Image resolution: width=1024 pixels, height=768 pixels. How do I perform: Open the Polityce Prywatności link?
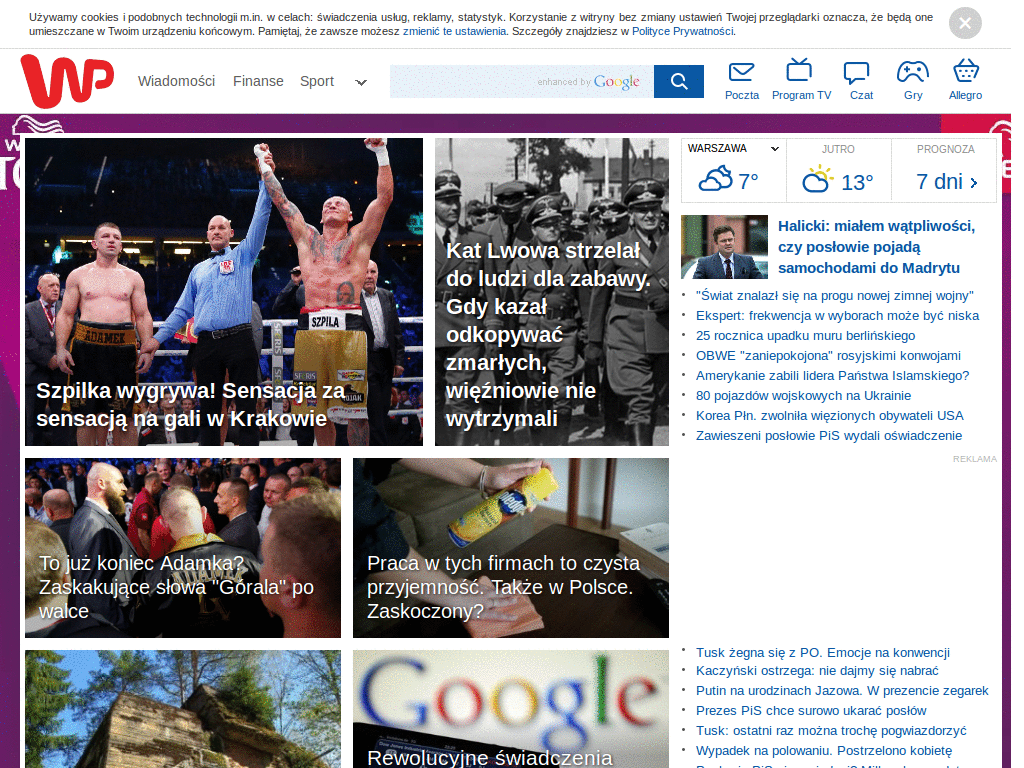coord(683,31)
